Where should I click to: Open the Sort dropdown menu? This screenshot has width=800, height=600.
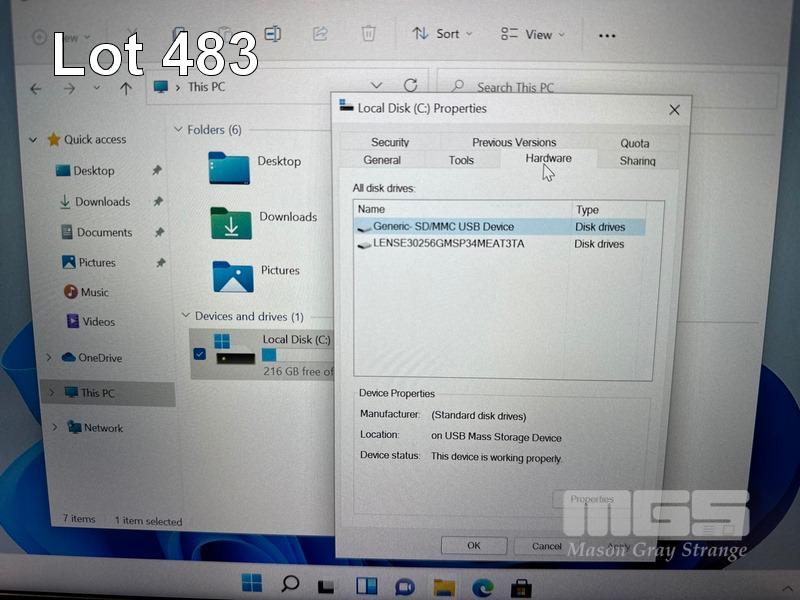pyautogui.click(x=436, y=34)
